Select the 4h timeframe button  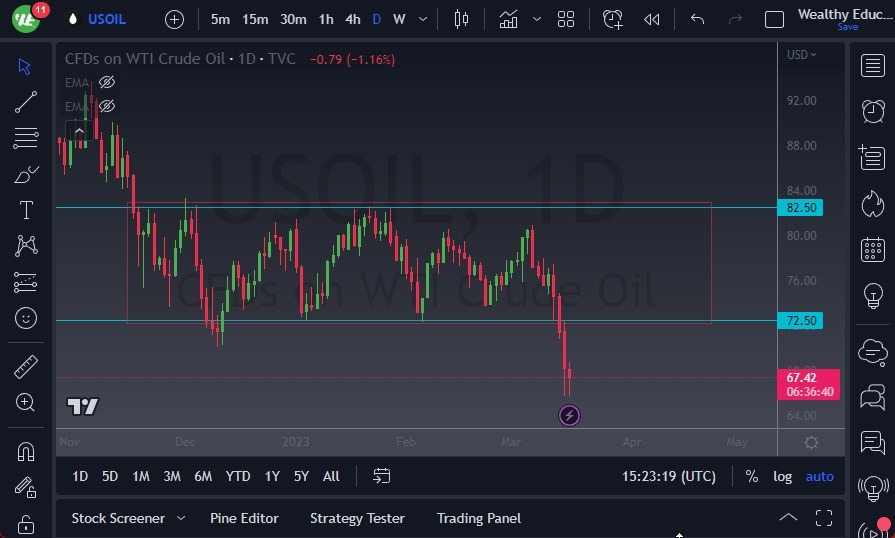click(352, 19)
